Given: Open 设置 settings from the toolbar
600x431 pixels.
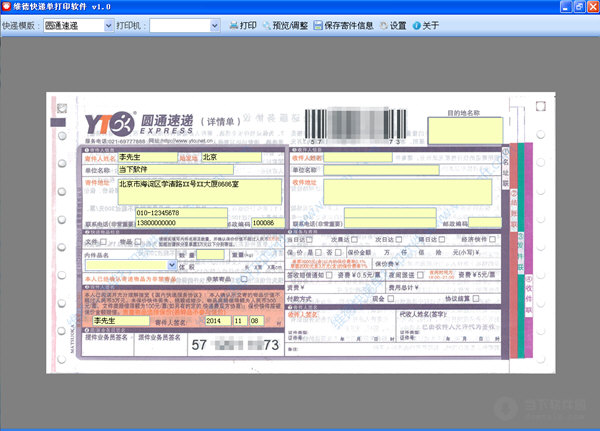Looking at the screenshot, I should (x=393, y=26).
